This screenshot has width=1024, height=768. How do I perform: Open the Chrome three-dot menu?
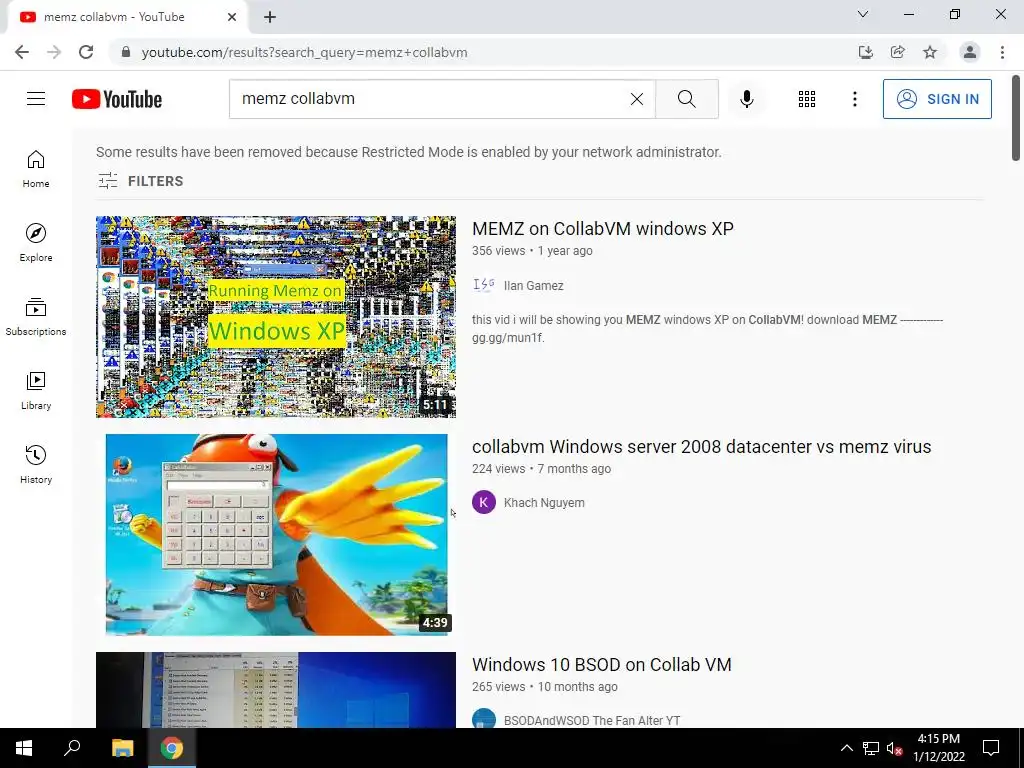1002,52
